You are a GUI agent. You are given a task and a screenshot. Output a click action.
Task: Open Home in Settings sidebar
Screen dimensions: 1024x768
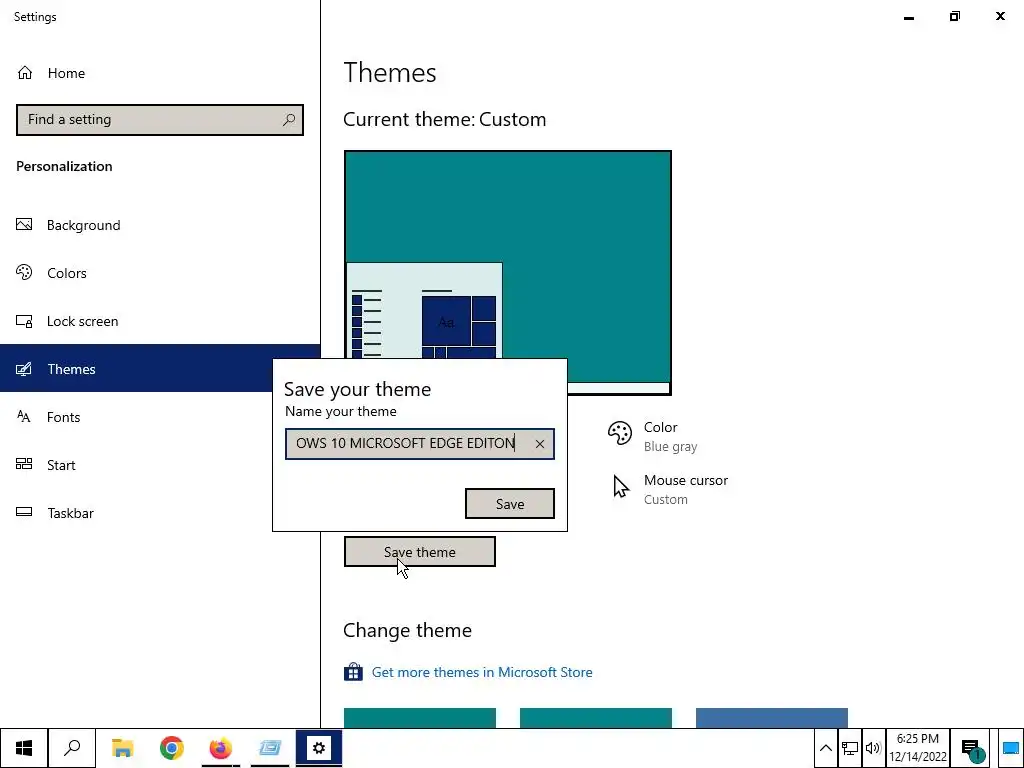coord(160,73)
